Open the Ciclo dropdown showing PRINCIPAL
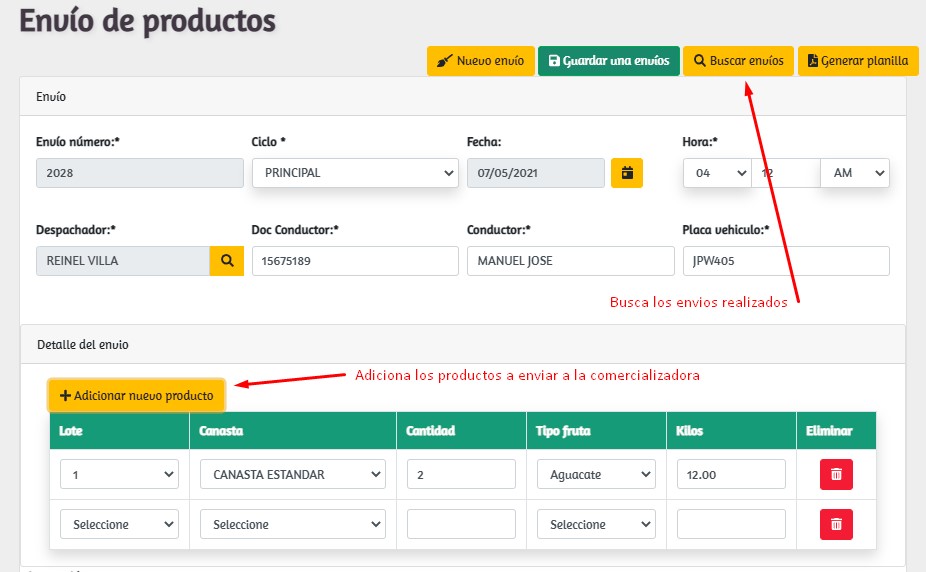 pyautogui.click(x=355, y=173)
